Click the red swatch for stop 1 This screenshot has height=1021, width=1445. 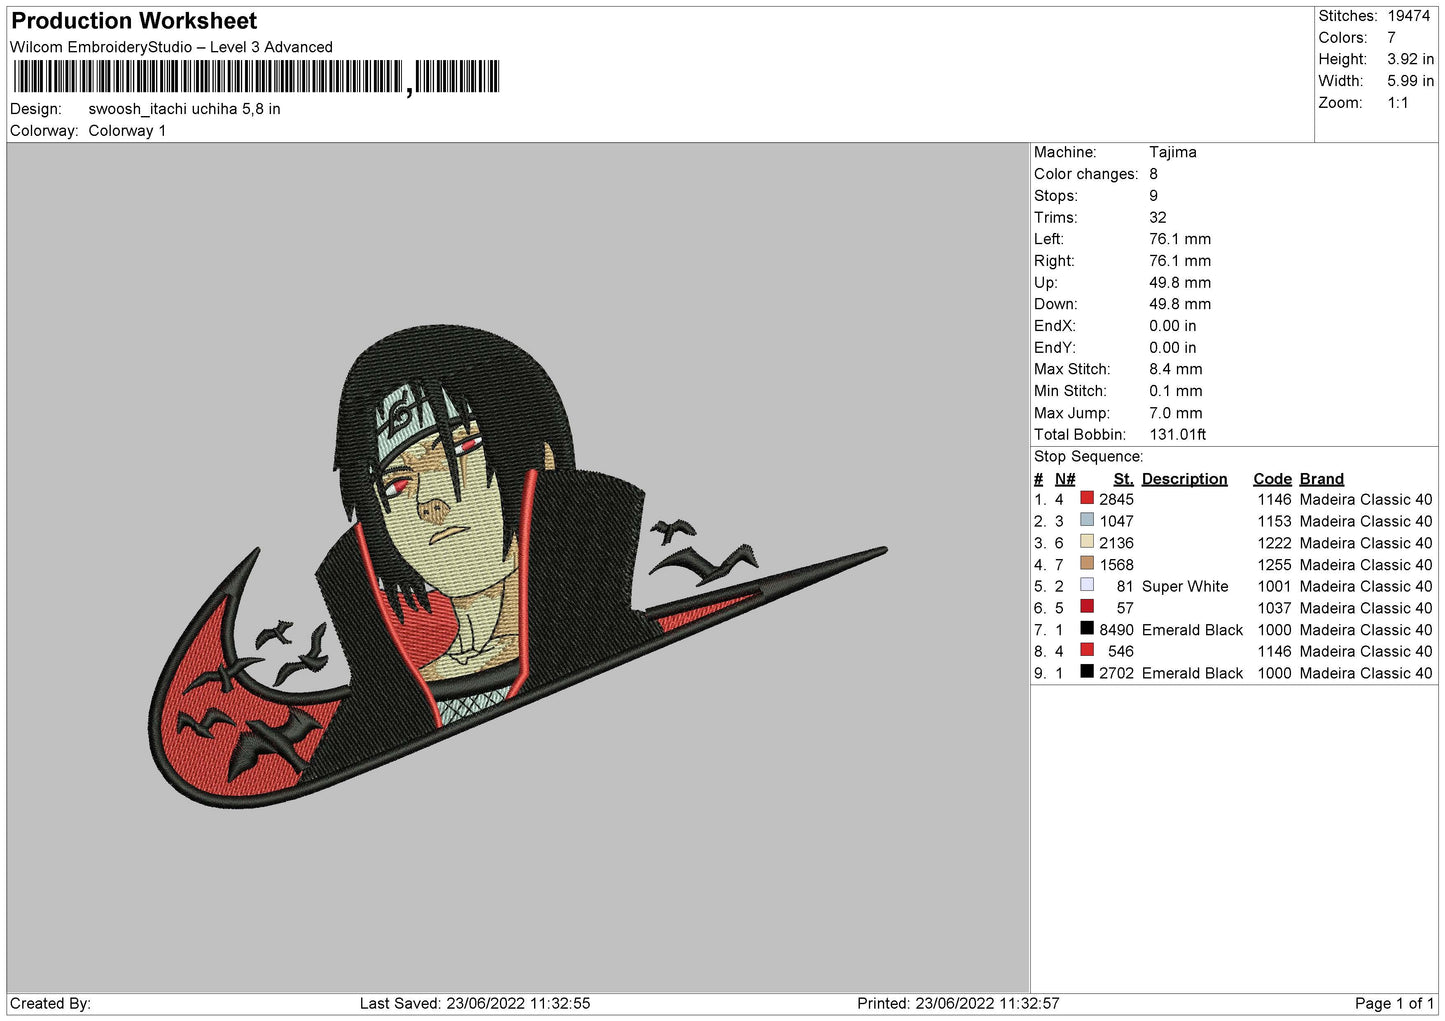[1086, 498]
